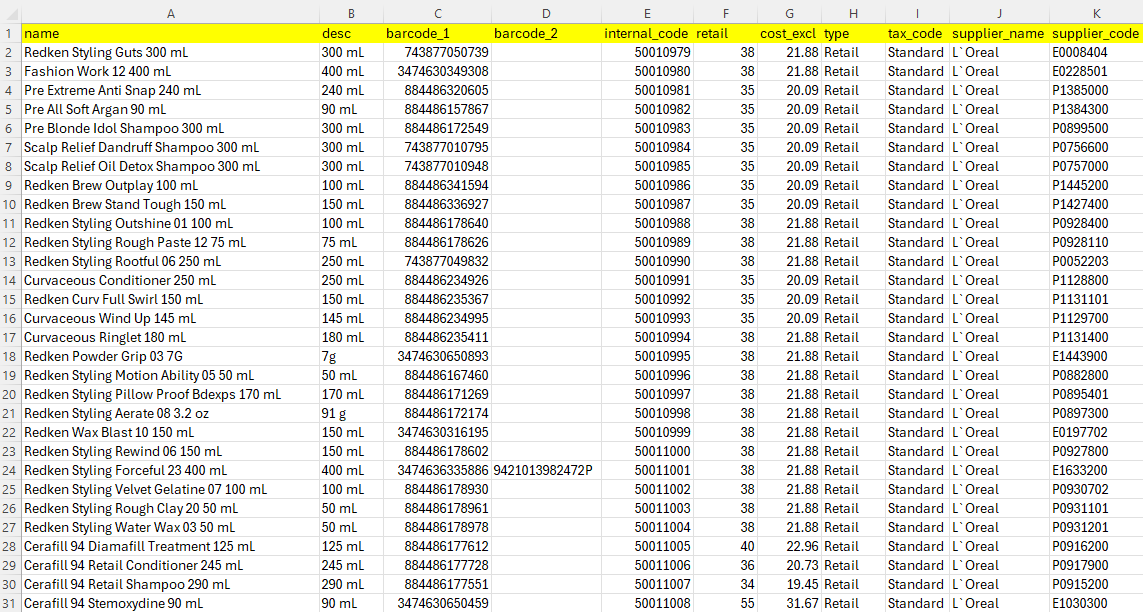Select cell 'Redken Styling Rough Clay 20 50 mL'
Image resolution: width=1143 pixels, height=612 pixels.
click(x=171, y=508)
